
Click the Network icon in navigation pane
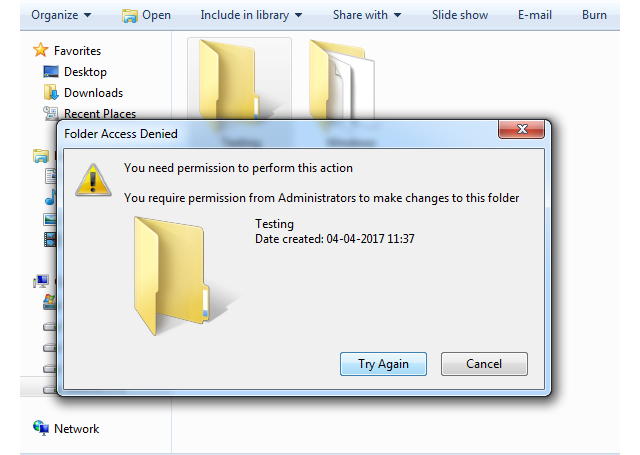[41, 428]
